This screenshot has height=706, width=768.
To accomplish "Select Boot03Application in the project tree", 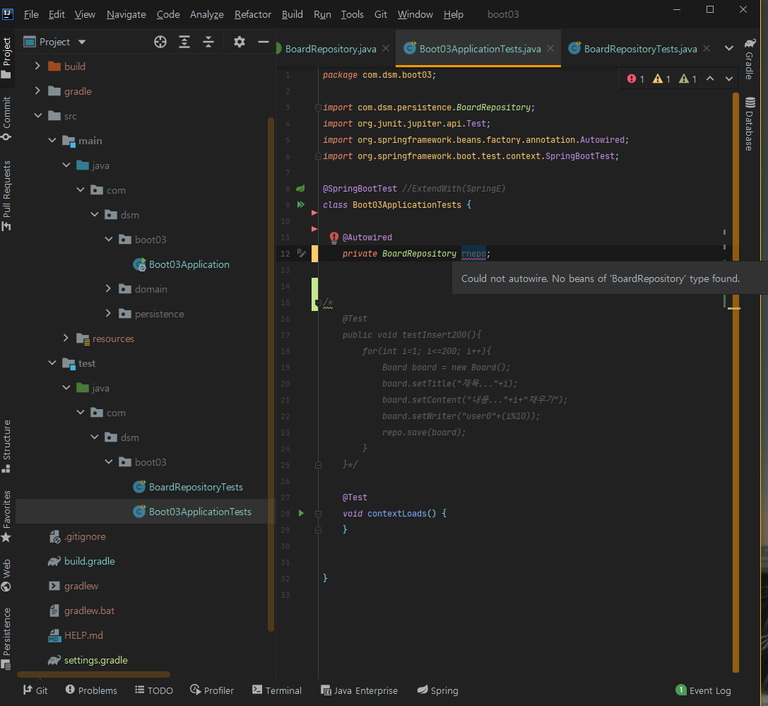I will [x=189, y=264].
